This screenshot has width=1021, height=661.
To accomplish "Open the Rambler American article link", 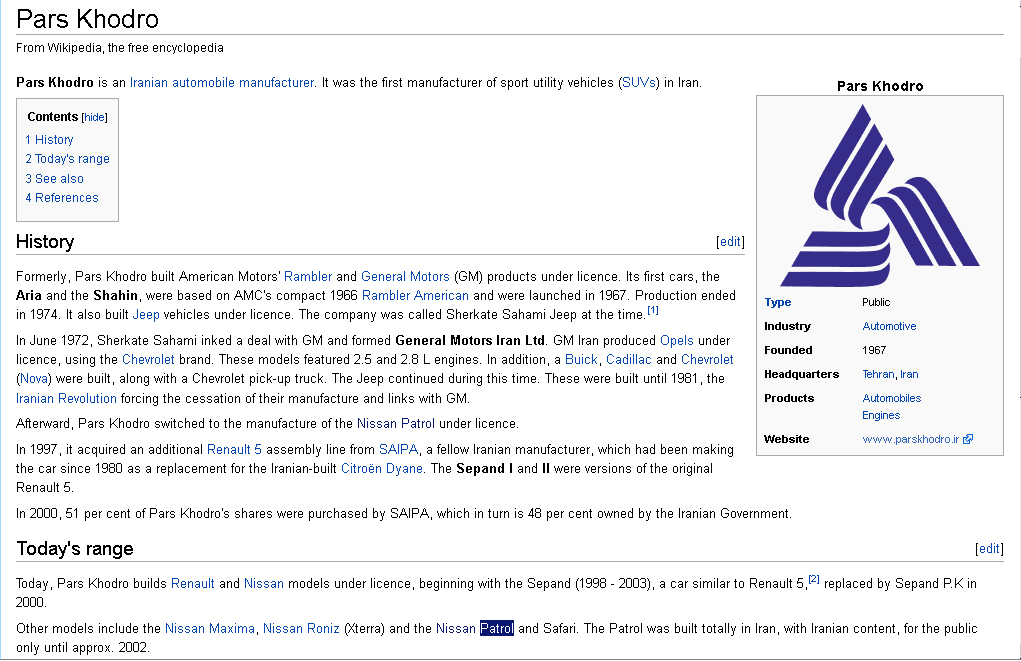I will (x=415, y=295).
